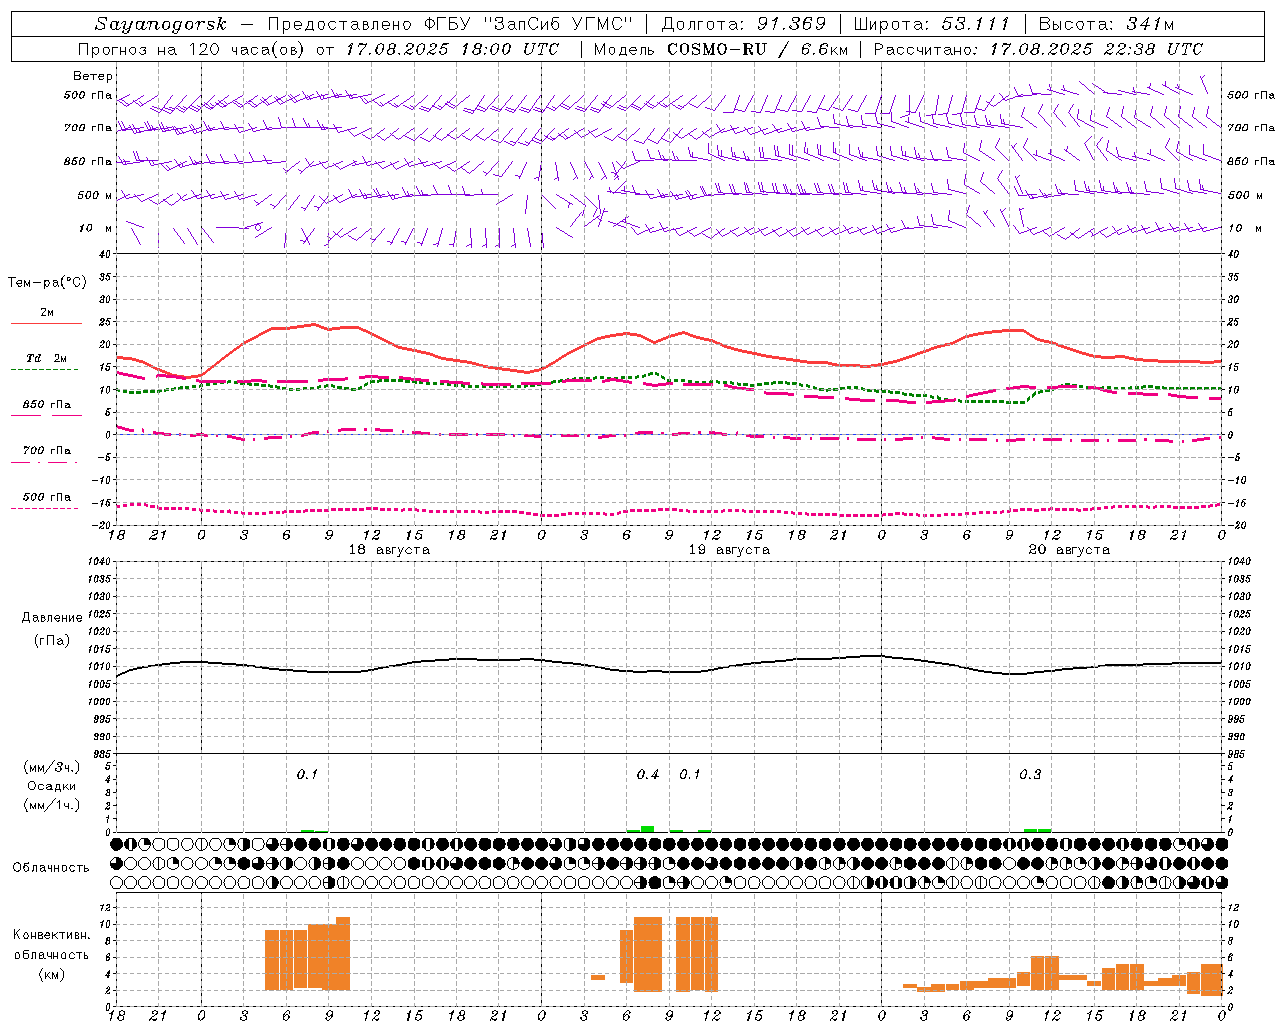Viewport: 1280px width, 1024px height.
Task: Click the "Предоставлено ФГБУ ЗапСиб УГМС" provider text
Action: click(450, 24)
